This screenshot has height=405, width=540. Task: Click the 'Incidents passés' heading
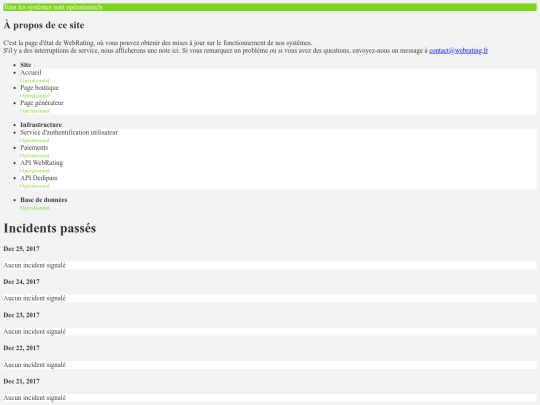(50, 228)
